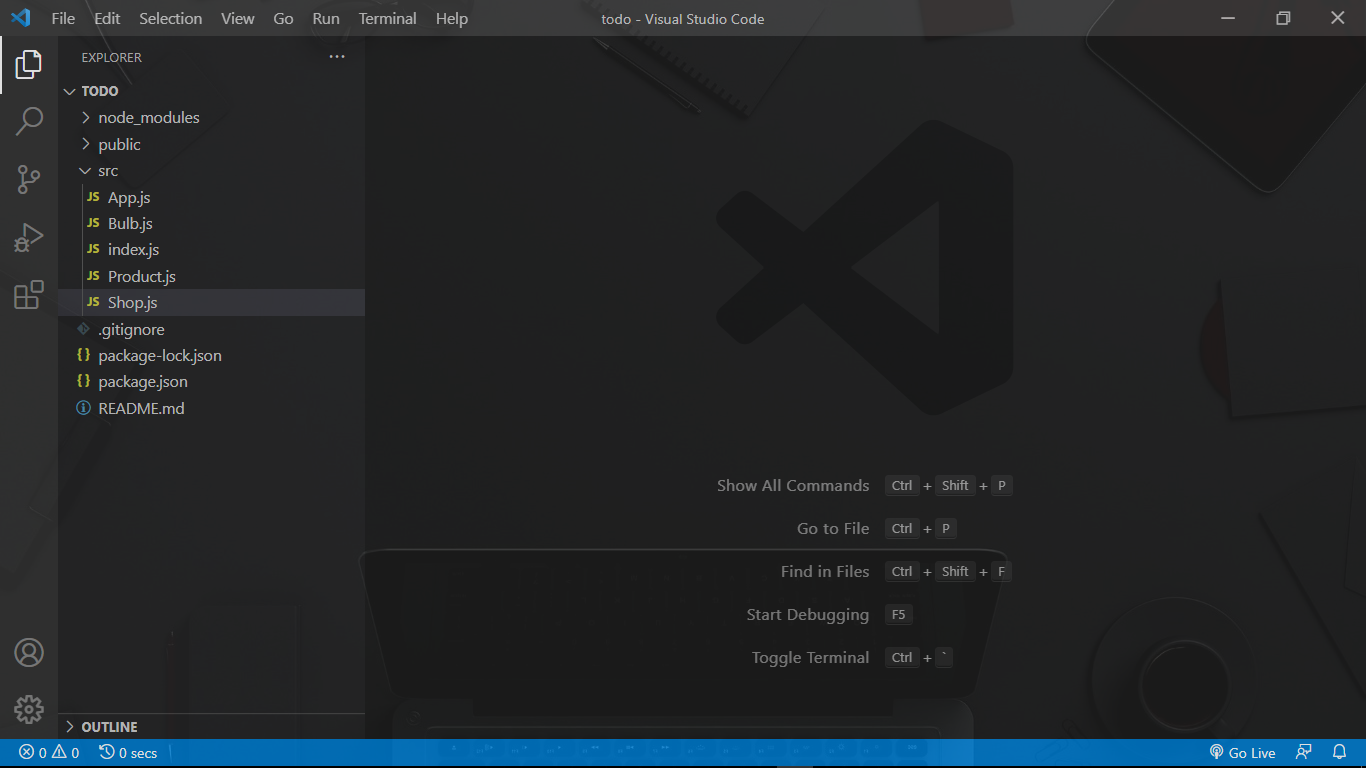
Task: Click the info icon beside README.md
Action: coord(84,408)
